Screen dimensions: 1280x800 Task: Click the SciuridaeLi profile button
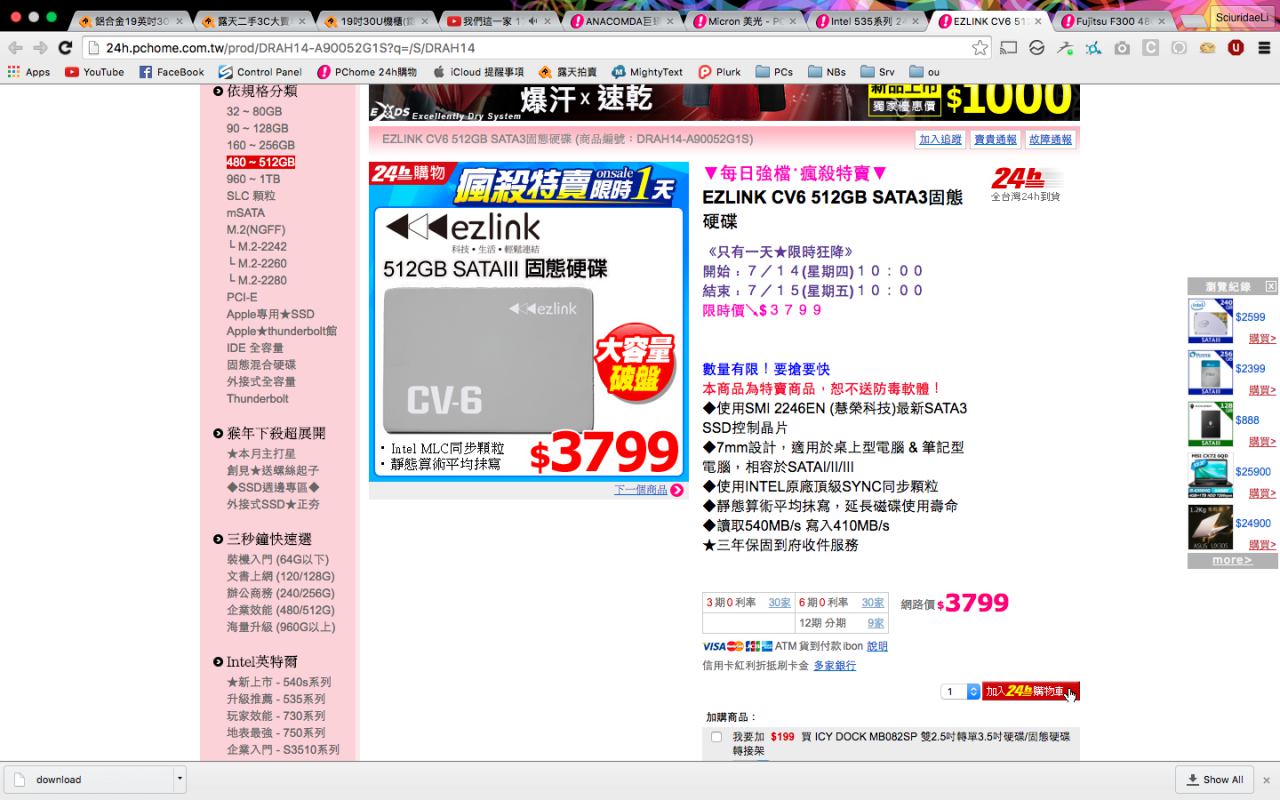(x=1241, y=16)
